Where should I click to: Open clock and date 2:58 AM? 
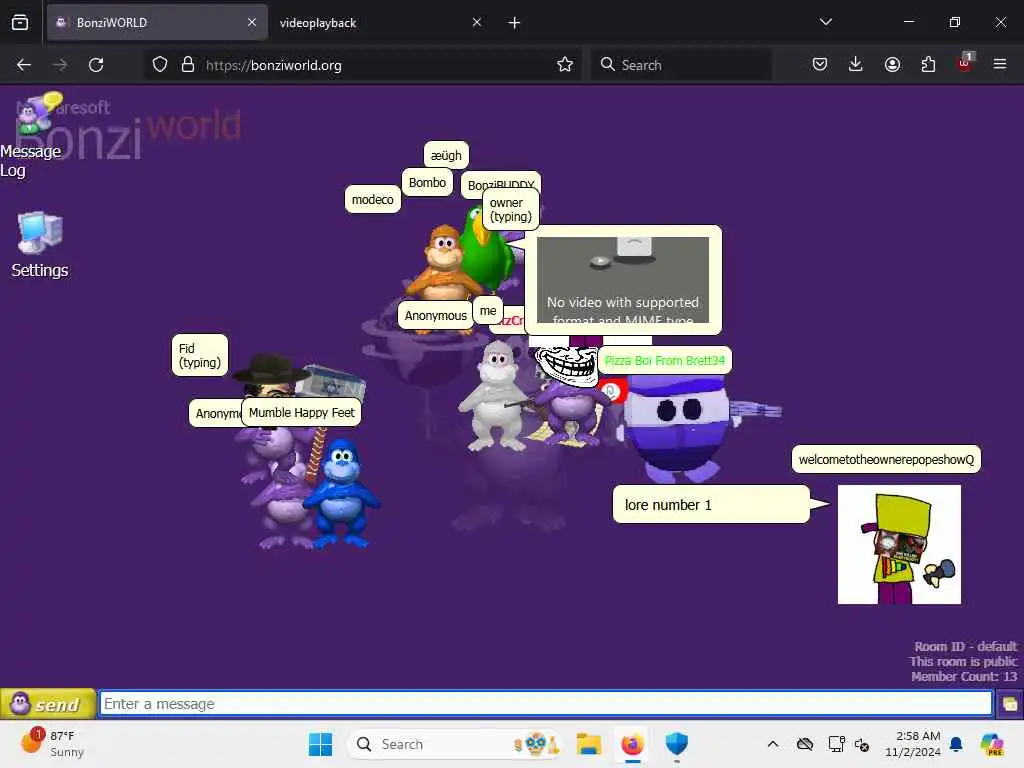coord(913,744)
